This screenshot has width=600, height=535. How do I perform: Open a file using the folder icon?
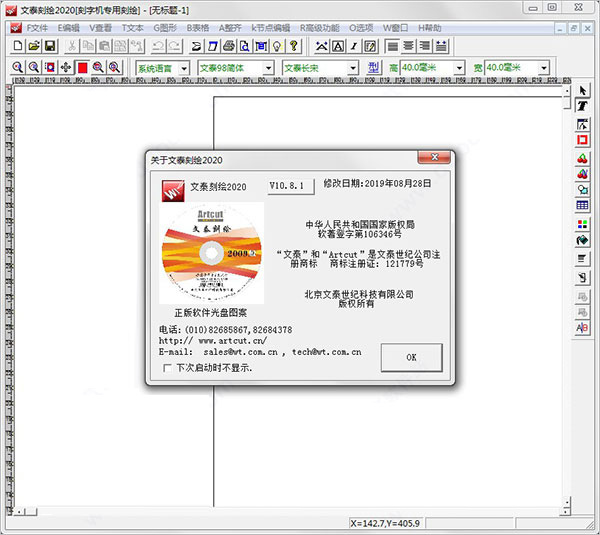pyautogui.click(x=34, y=46)
